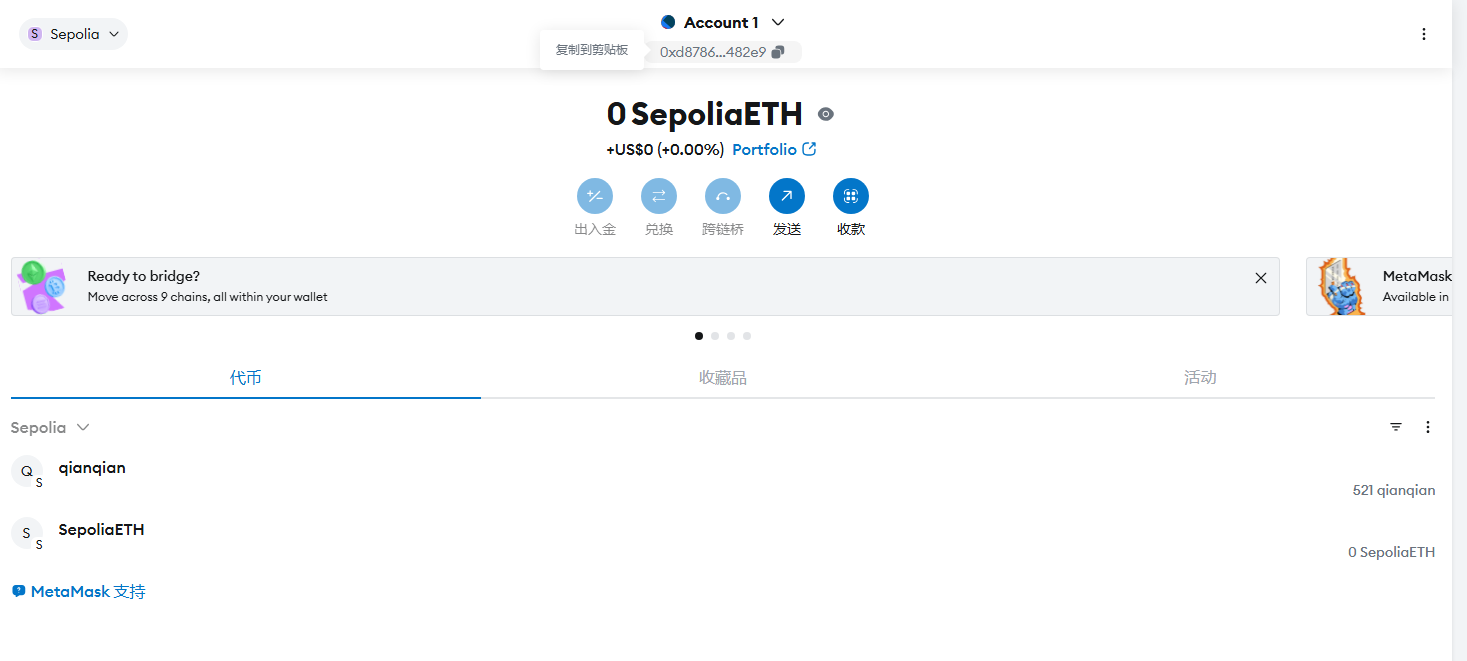Click the Send (发送) arrow icon
The height and width of the screenshot is (661, 1467).
pos(786,196)
